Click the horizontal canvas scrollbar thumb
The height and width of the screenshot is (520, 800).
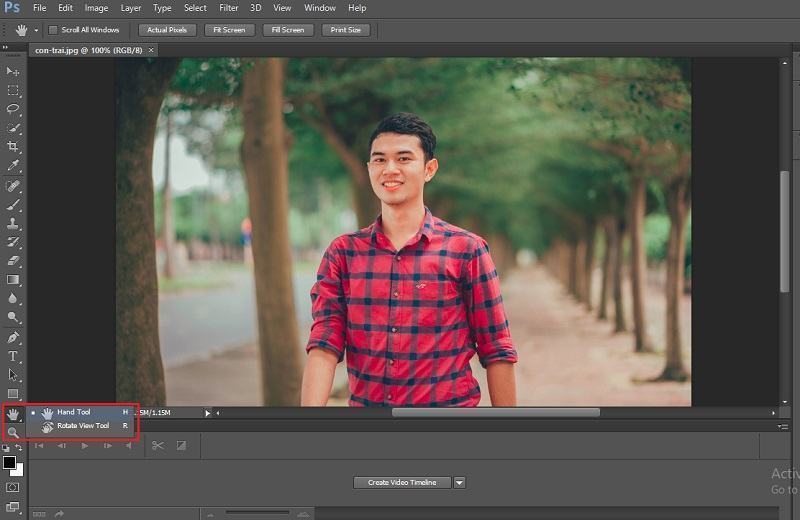pos(496,412)
